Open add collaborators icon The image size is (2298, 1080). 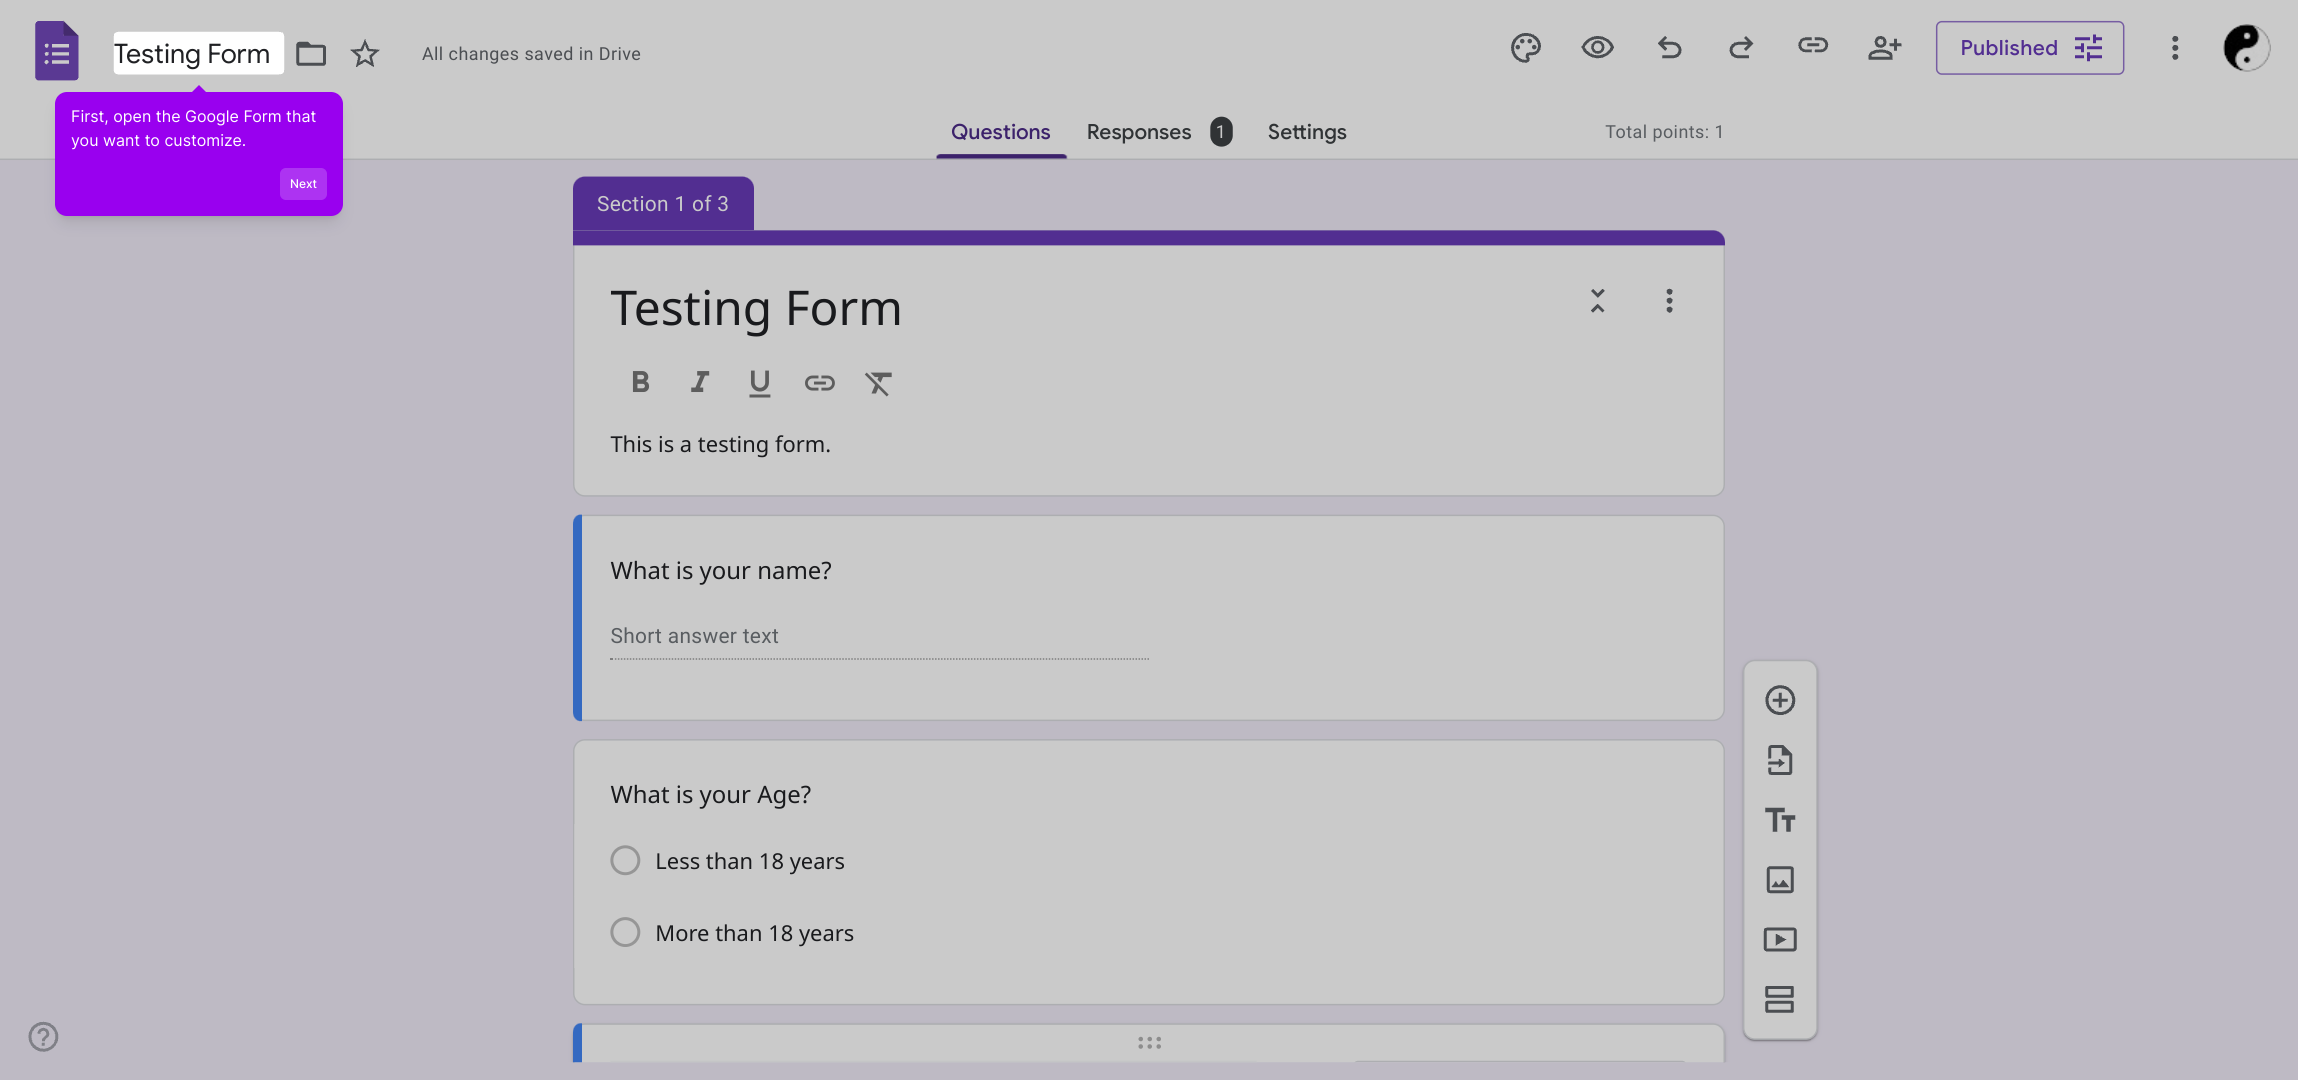[x=1884, y=48]
